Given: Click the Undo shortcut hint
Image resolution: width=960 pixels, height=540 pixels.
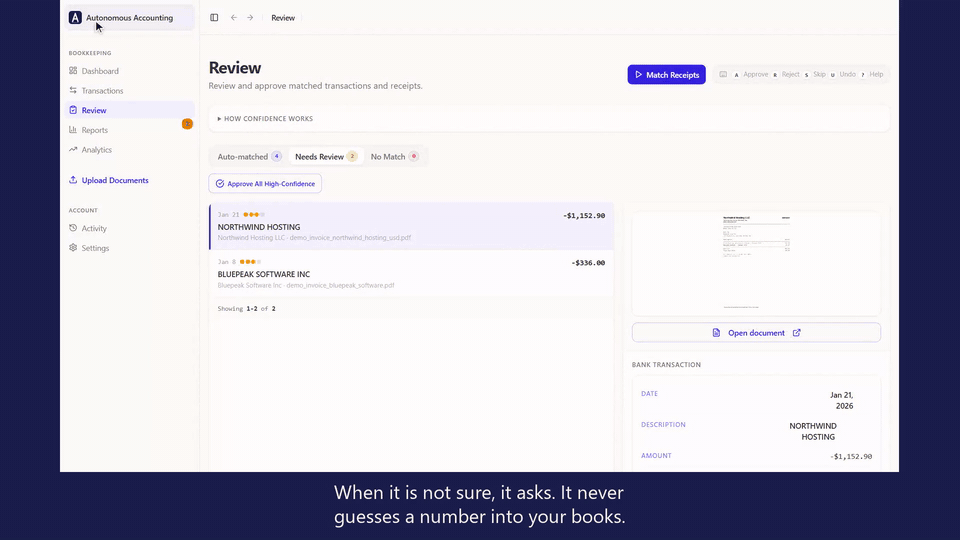Looking at the screenshot, I should click(x=843, y=75).
